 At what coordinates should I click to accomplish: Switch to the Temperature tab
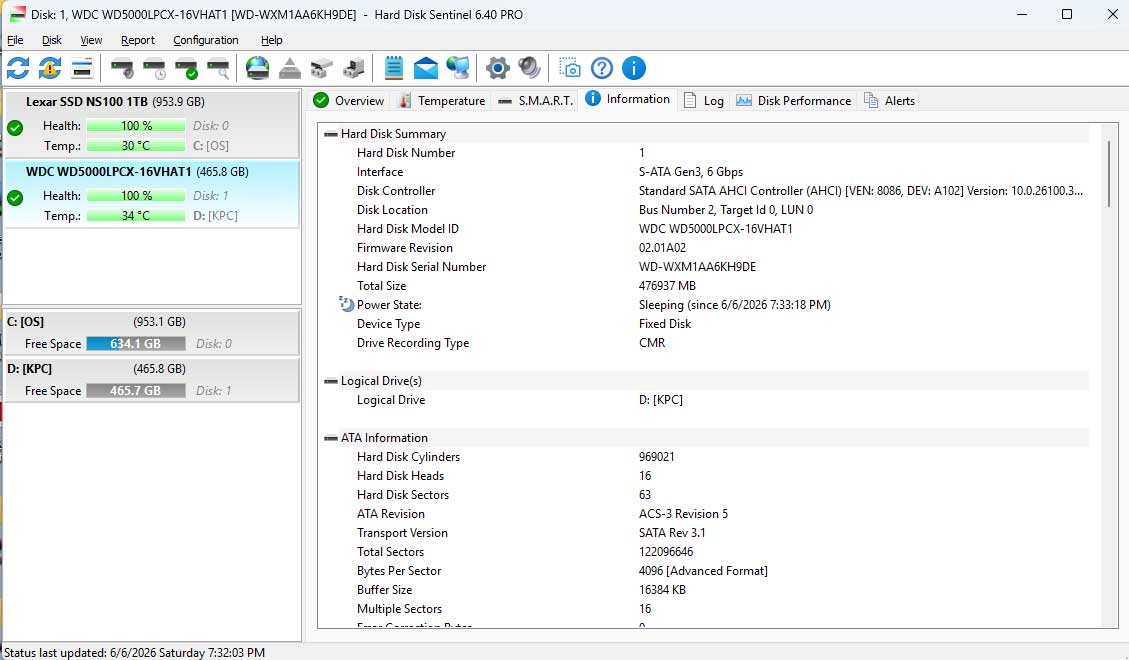[442, 101]
